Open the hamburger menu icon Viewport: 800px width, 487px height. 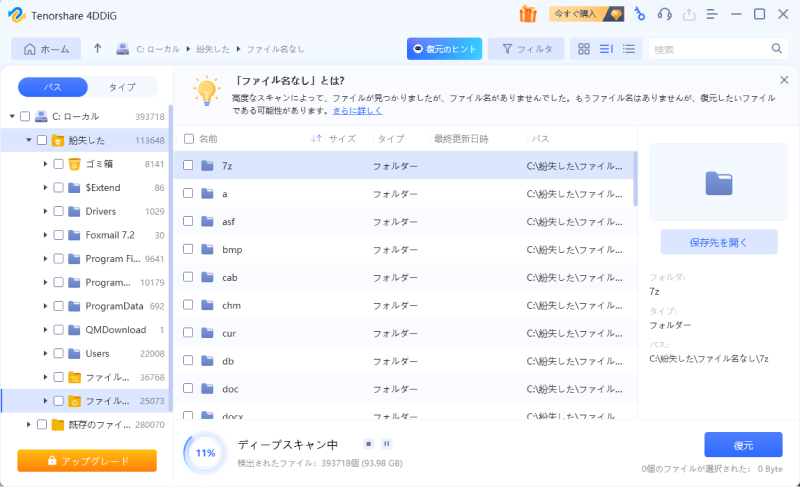pos(712,14)
